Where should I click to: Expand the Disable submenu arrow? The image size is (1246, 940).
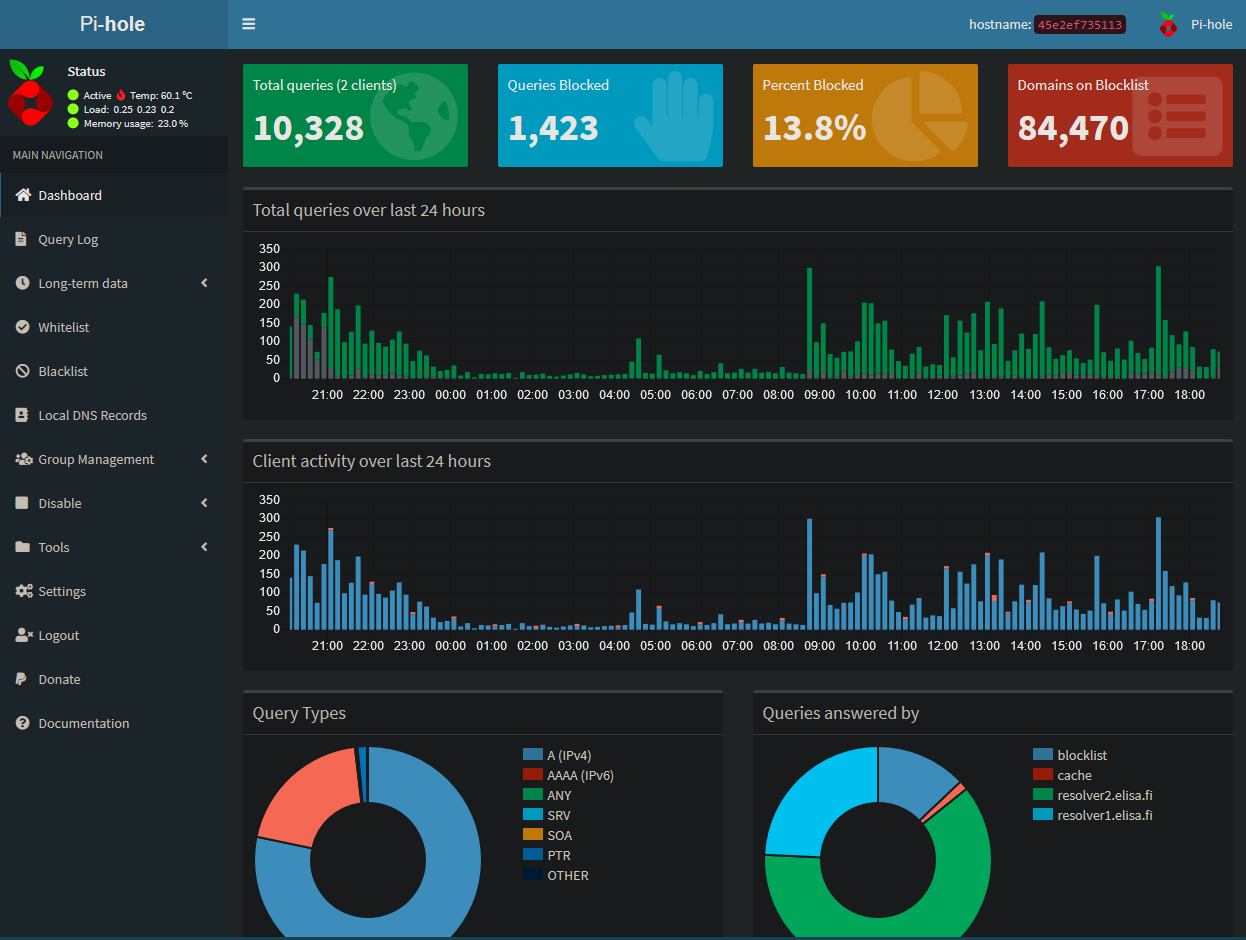[x=204, y=503]
